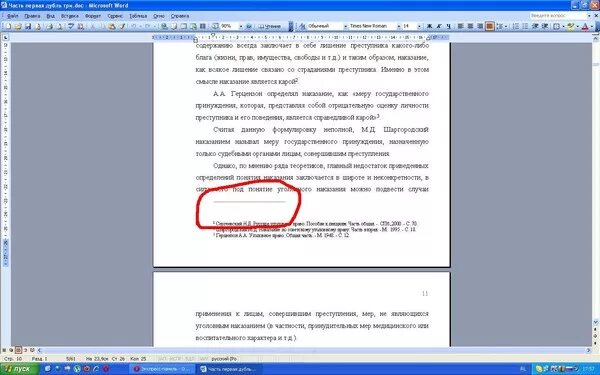Open highlight color dropdown arrow
The height and width of the screenshot is (375, 600).
(x=577, y=26)
